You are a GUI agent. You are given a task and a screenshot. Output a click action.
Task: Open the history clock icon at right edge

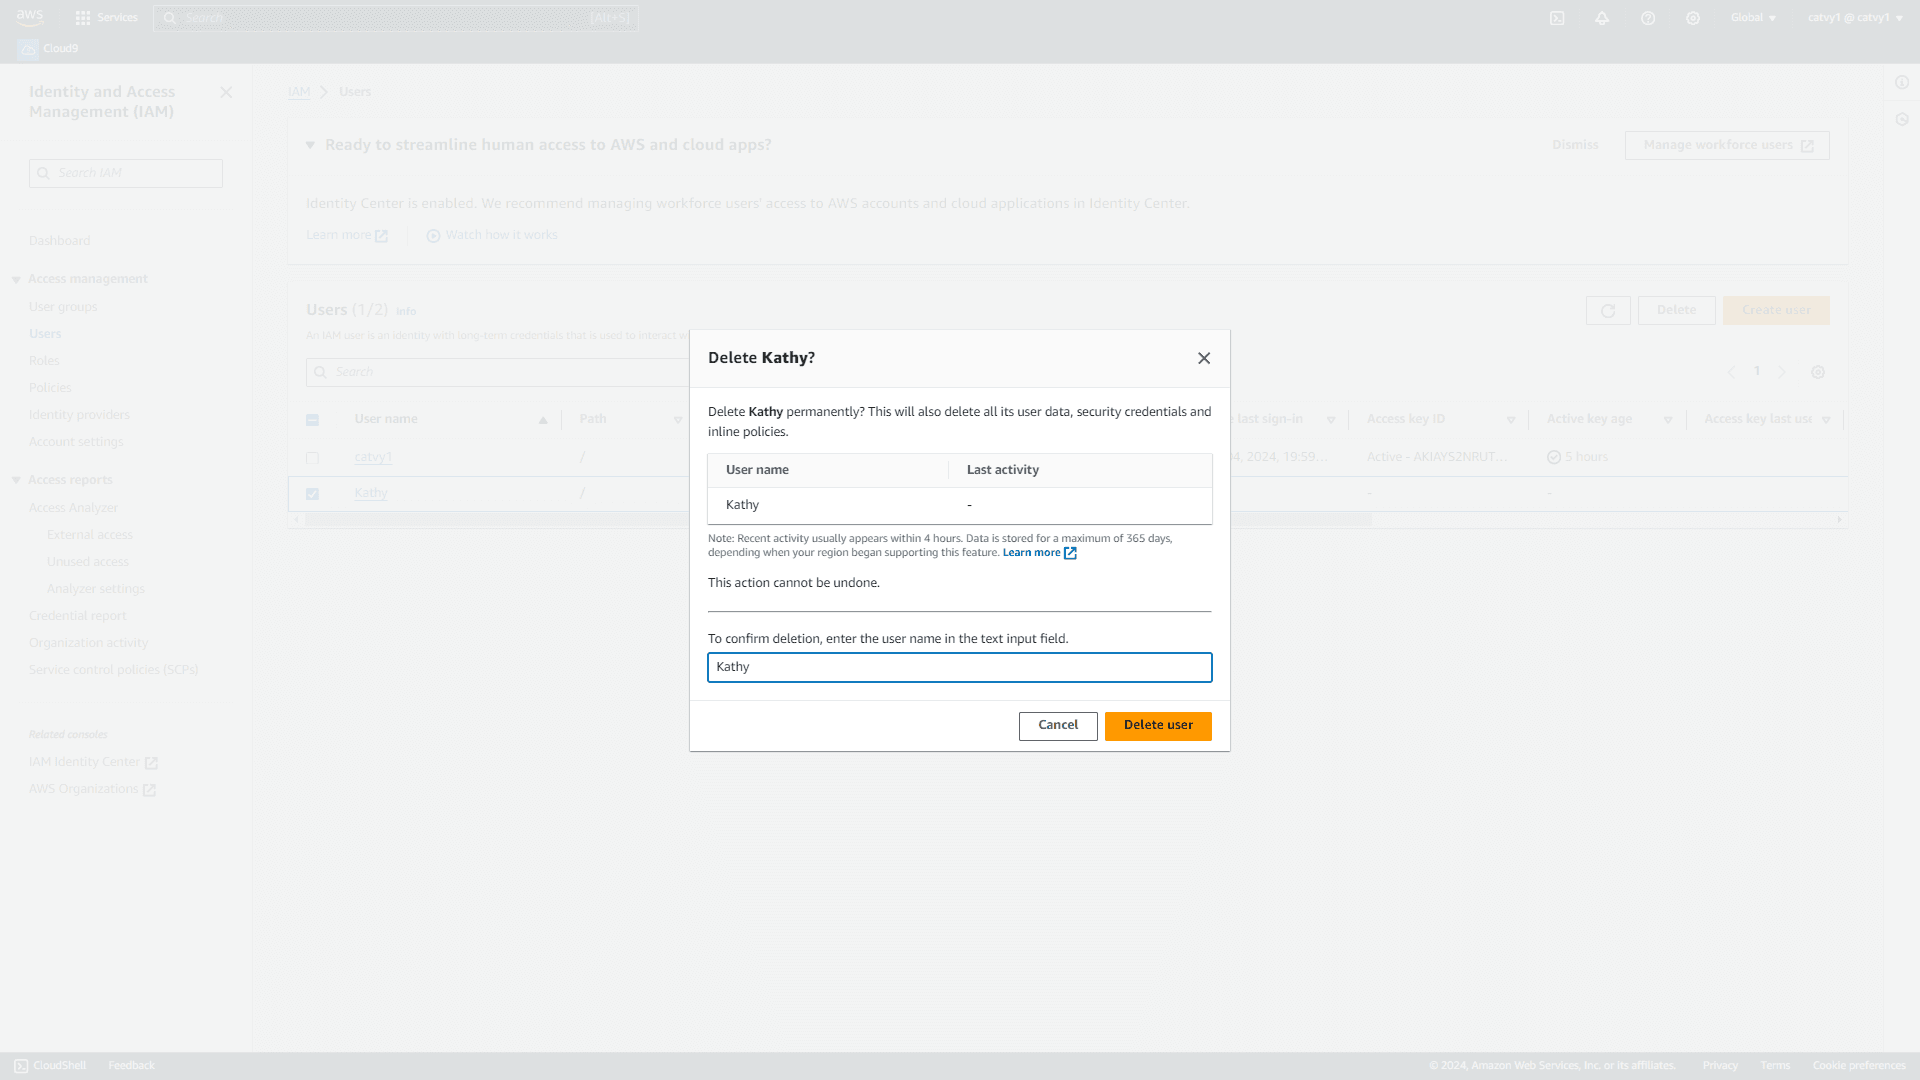[1902, 120]
